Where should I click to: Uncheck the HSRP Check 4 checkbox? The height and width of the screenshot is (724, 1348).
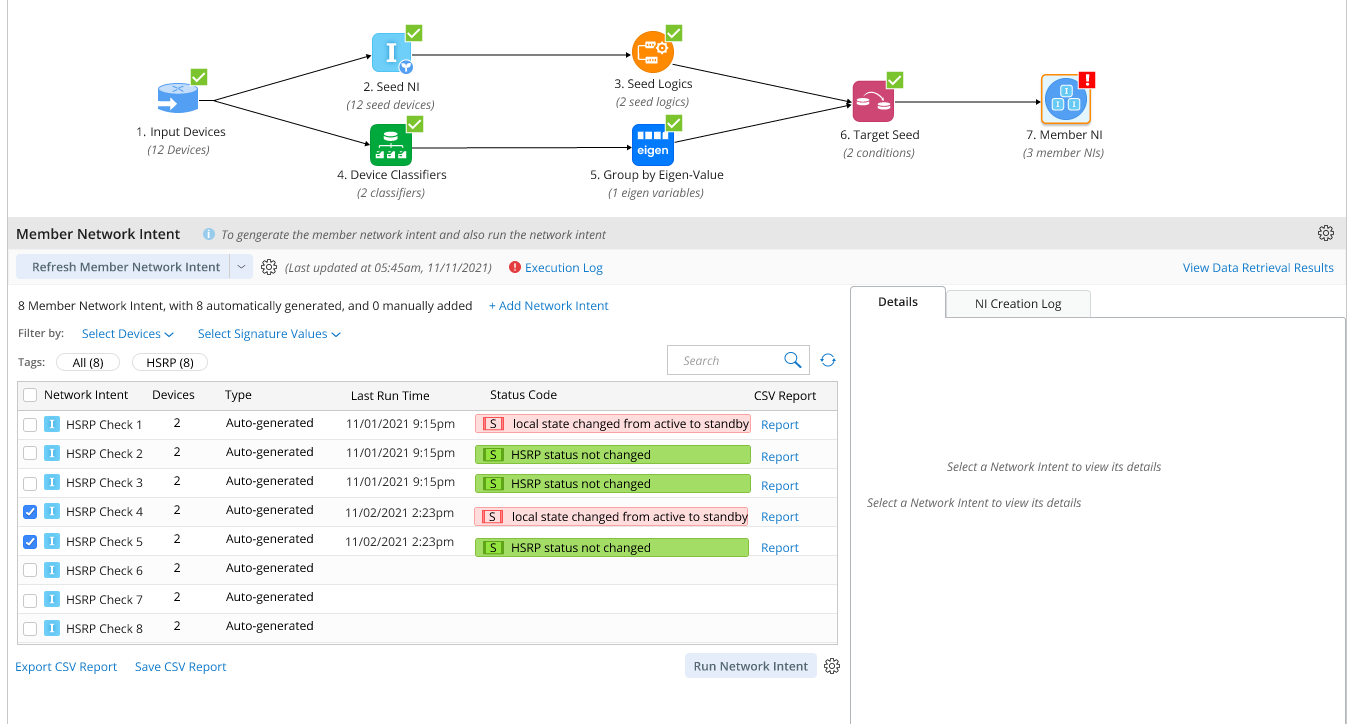(x=30, y=510)
